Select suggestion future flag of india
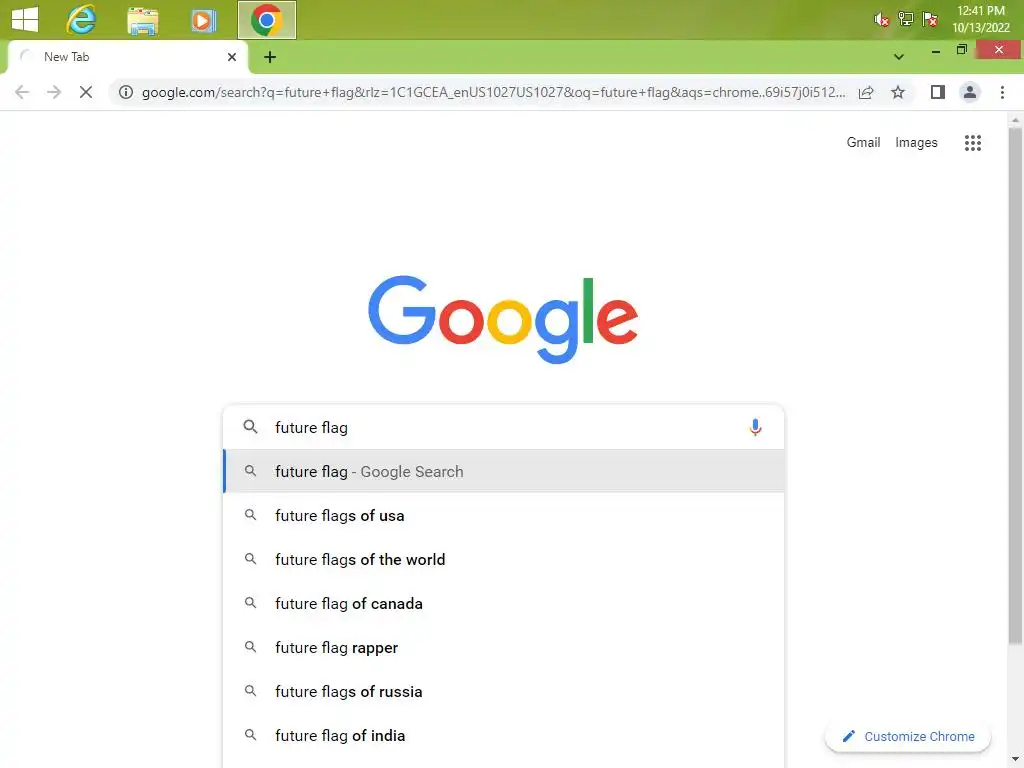1024x768 pixels. 504,735
